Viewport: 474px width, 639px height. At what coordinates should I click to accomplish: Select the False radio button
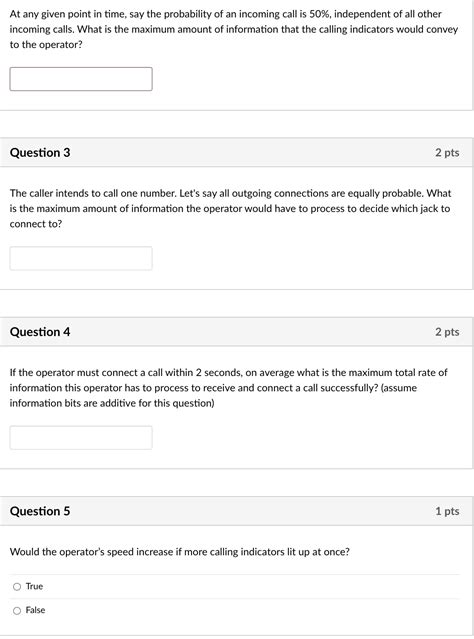17,610
